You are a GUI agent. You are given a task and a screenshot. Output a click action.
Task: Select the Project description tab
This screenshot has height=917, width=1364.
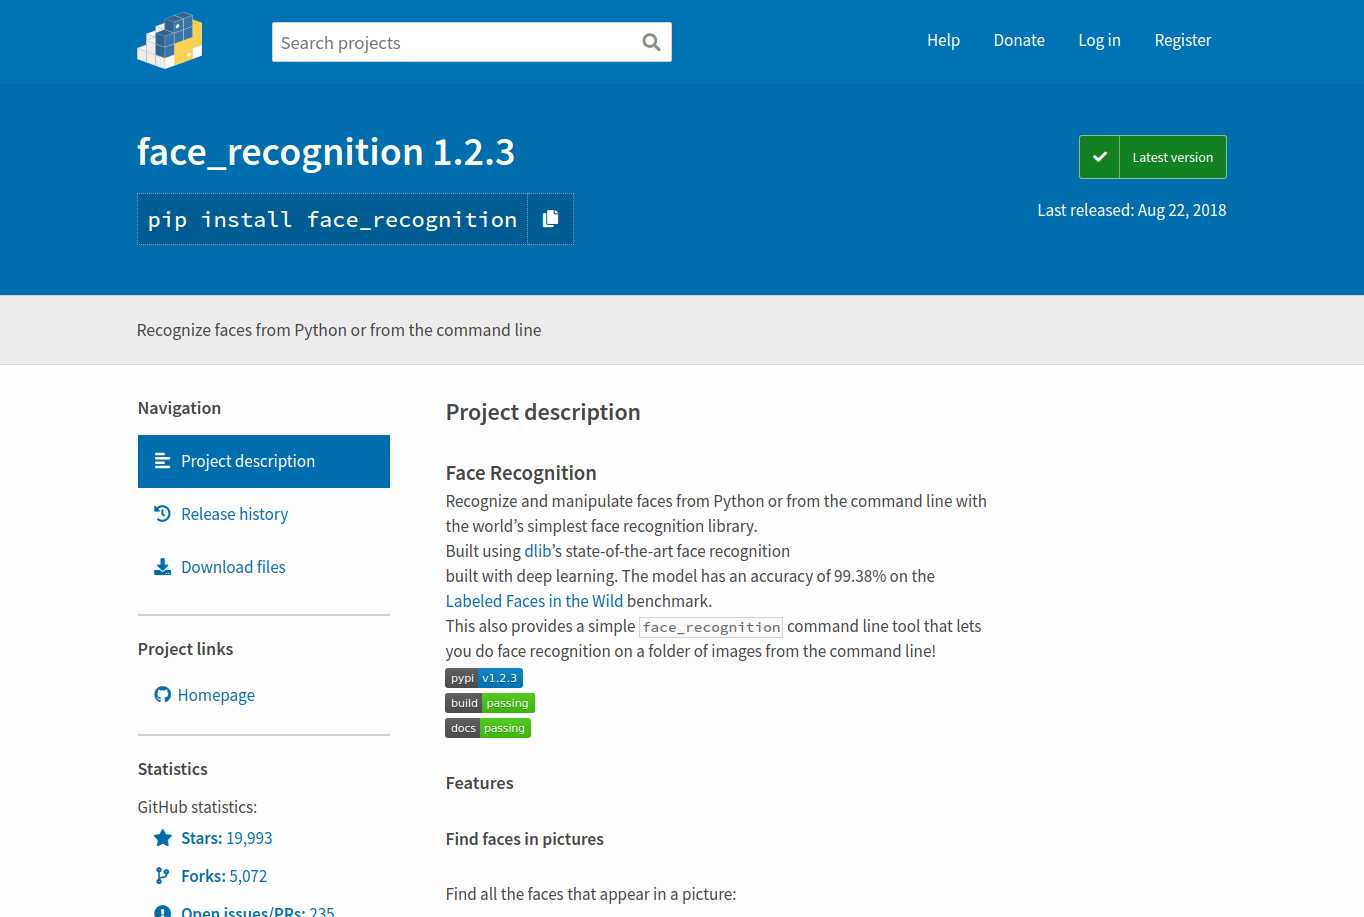coord(264,461)
